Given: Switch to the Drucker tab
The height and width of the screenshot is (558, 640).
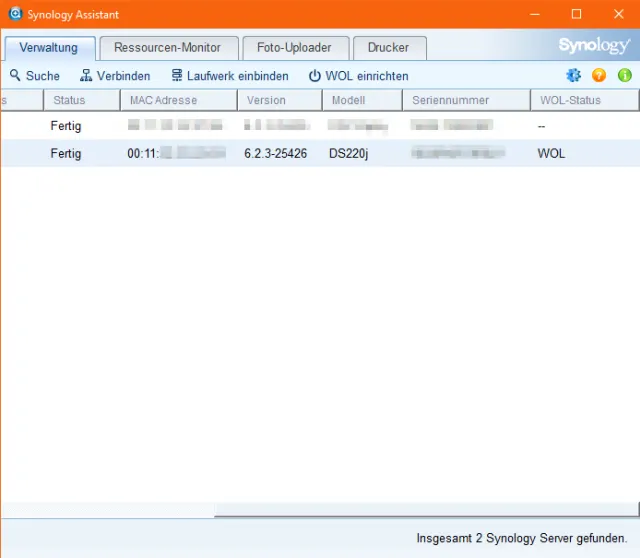Looking at the screenshot, I should [390, 48].
